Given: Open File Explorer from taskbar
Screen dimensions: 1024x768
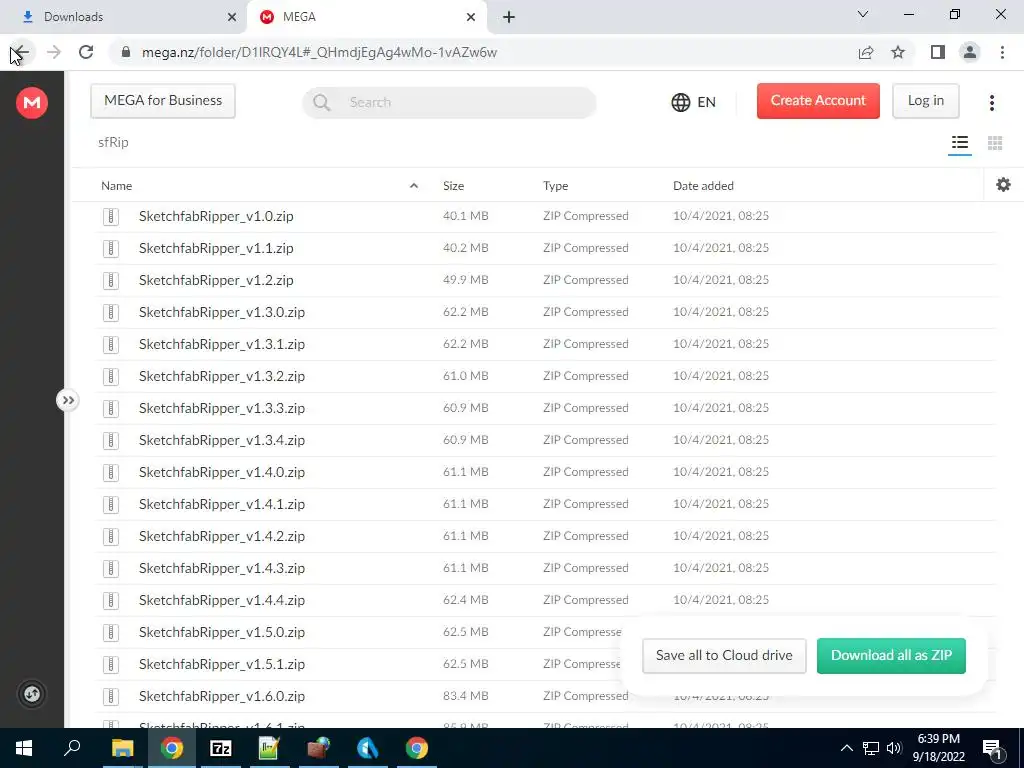Looking at the screenshot, I should coord(122,748).
